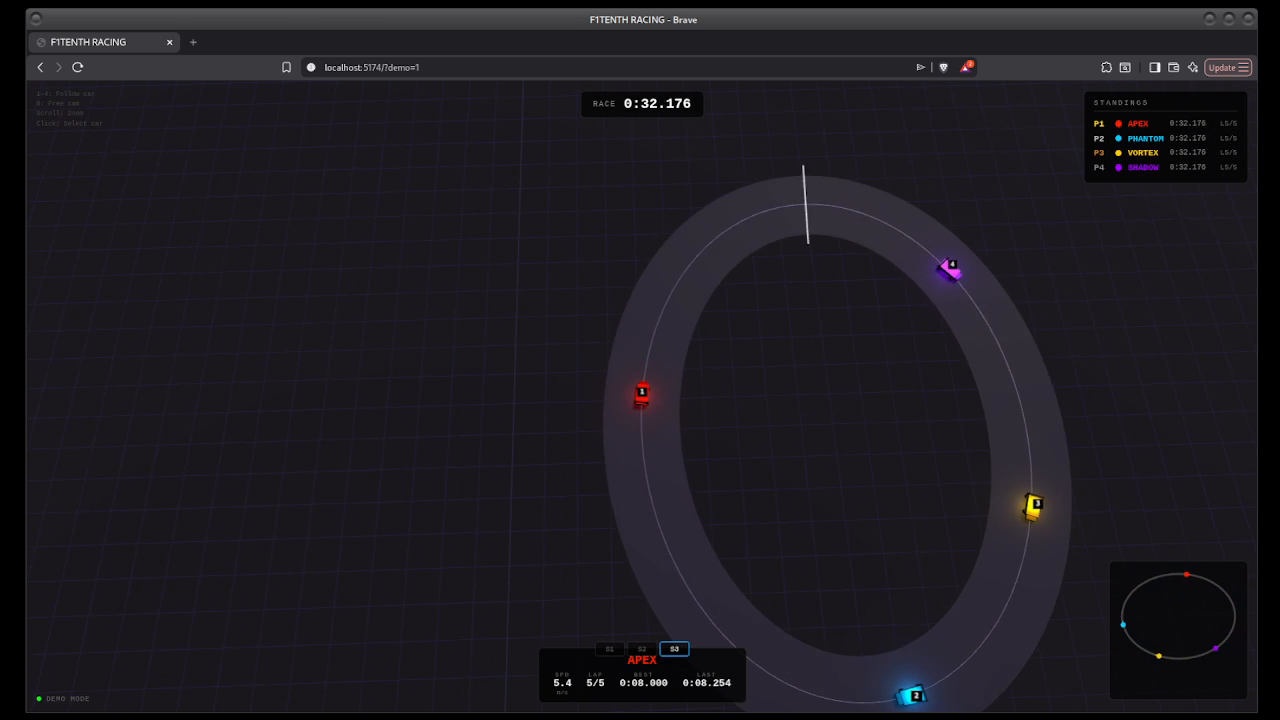Switch to the S2 sector tab
1280x720 pixels.
(641, 648)
